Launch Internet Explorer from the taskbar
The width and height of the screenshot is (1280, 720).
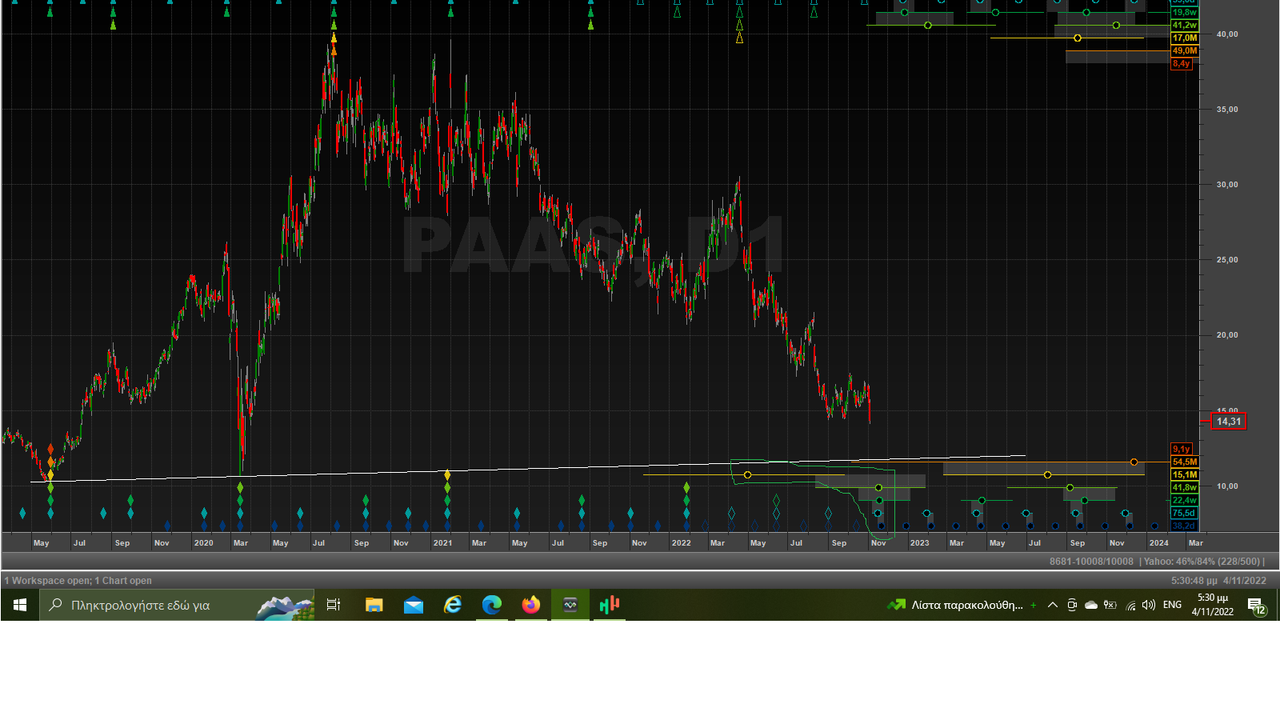(x=453, y=605)
